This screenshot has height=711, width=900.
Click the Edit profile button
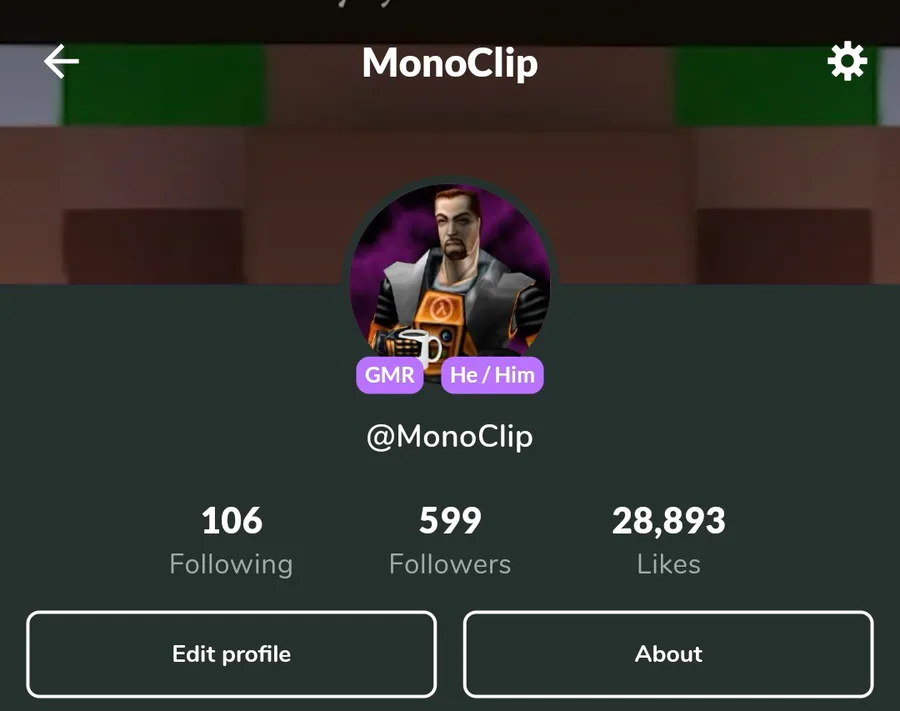click(231, 654)
